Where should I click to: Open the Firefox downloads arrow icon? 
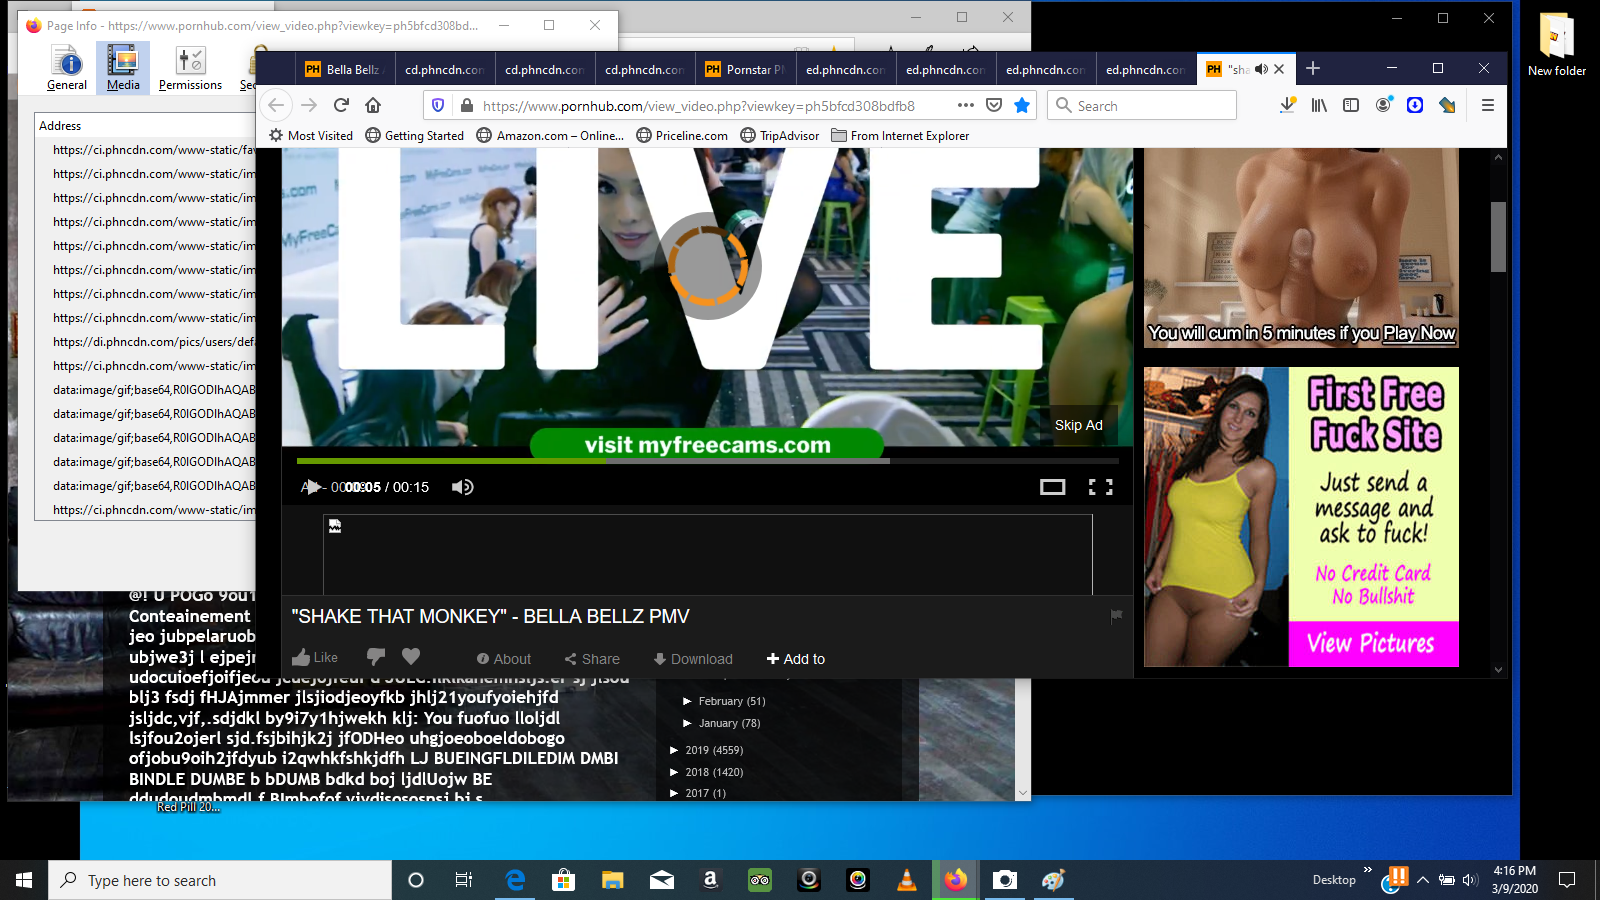click(x=1288, y=105)
